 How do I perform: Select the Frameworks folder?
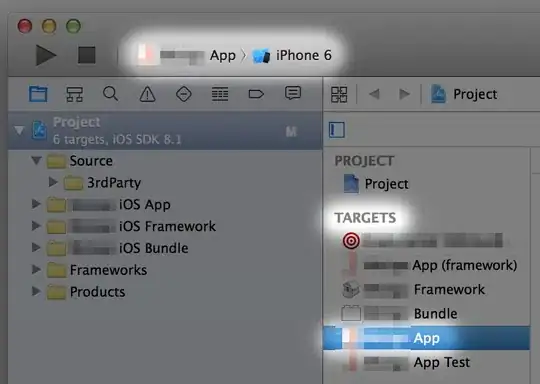97,270
